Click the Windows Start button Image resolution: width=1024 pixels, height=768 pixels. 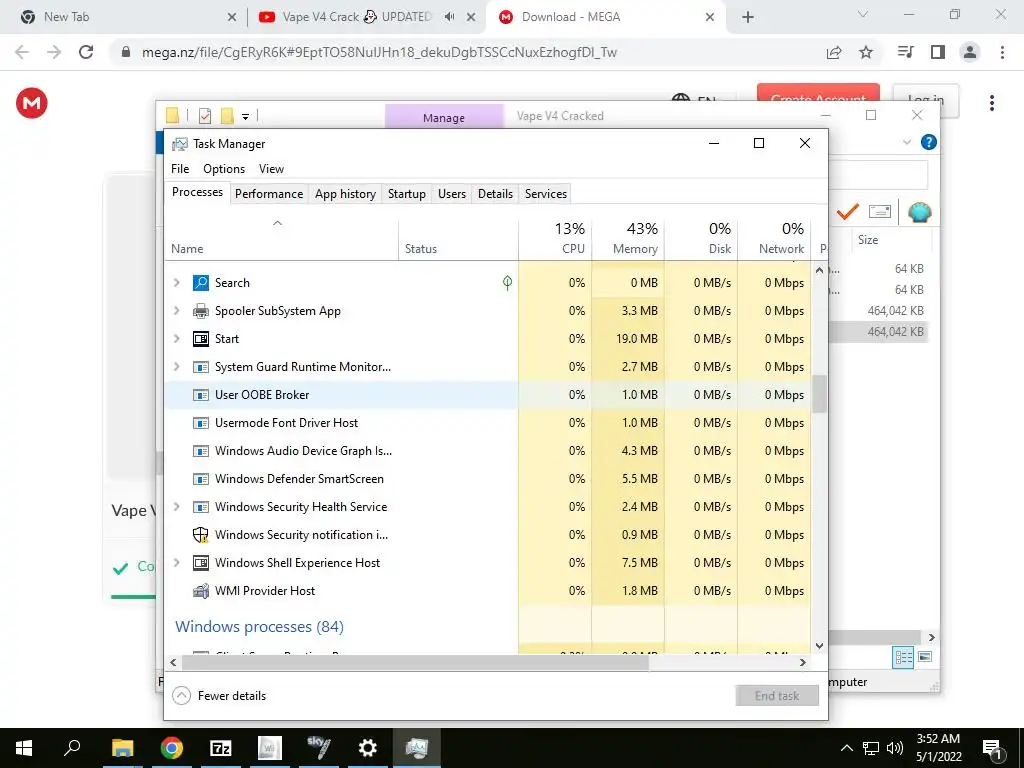(24, 748)
